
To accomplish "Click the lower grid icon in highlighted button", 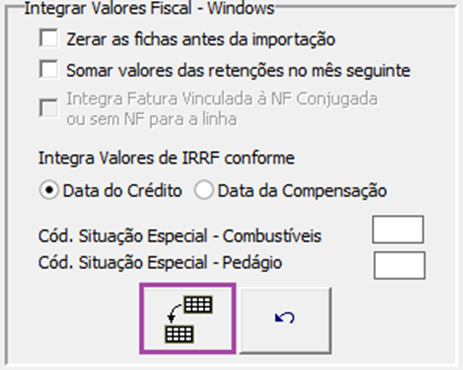I will 179,334.
